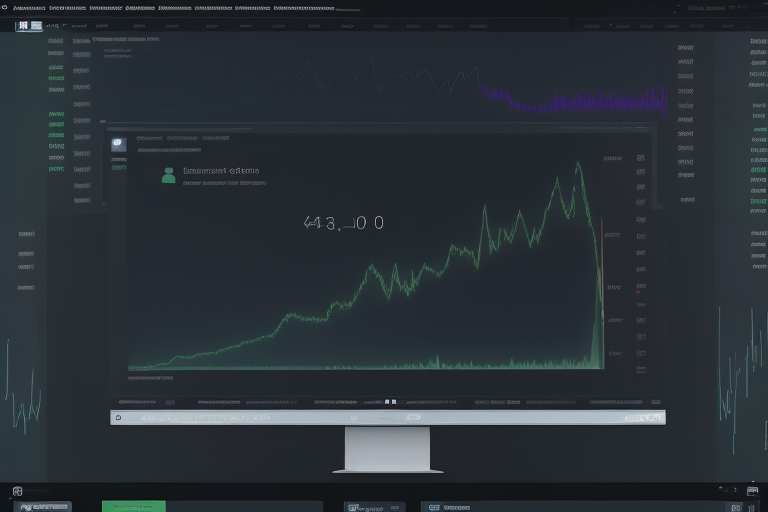Image resolution: width=768 pixels, height=512 pixels.
Task: Click the account name text beside the profile icon
Action: pyautogui.click(x=220, y=171)
